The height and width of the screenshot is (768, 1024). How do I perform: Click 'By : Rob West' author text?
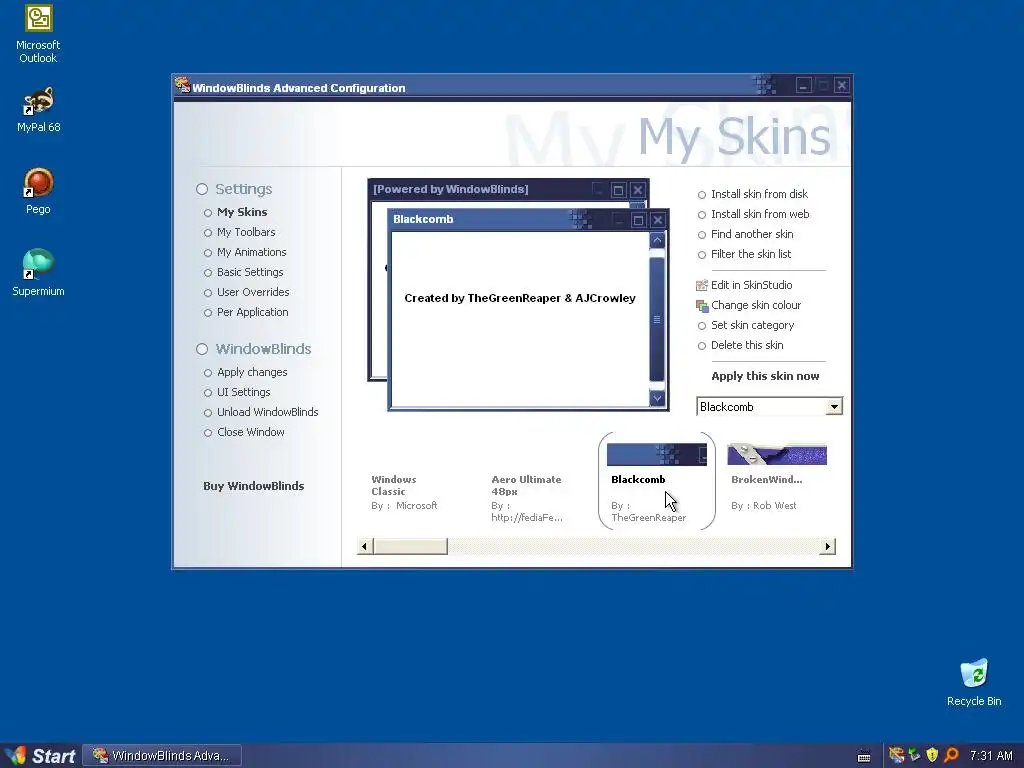pos(763,505)
